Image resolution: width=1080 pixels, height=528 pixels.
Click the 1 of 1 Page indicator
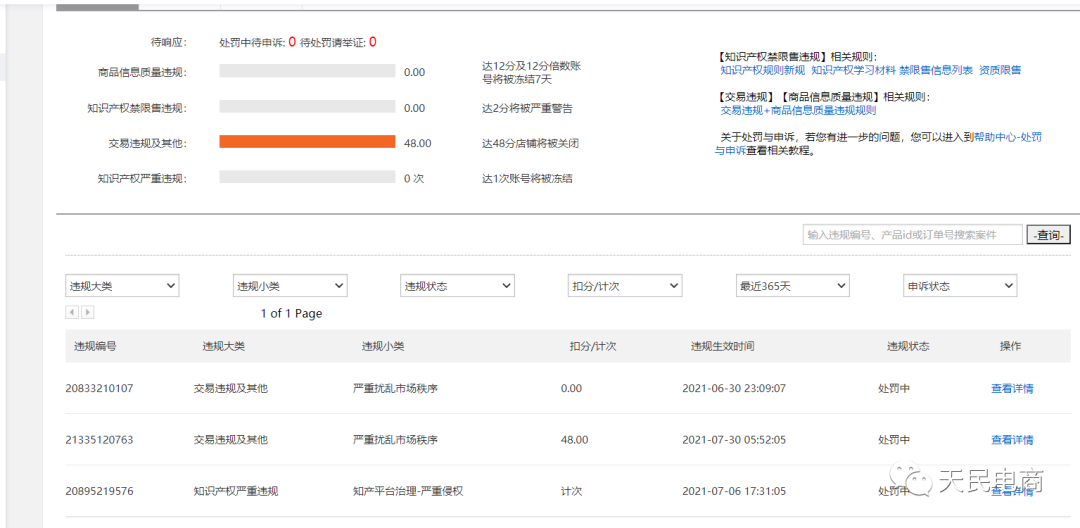pos(291,313)
